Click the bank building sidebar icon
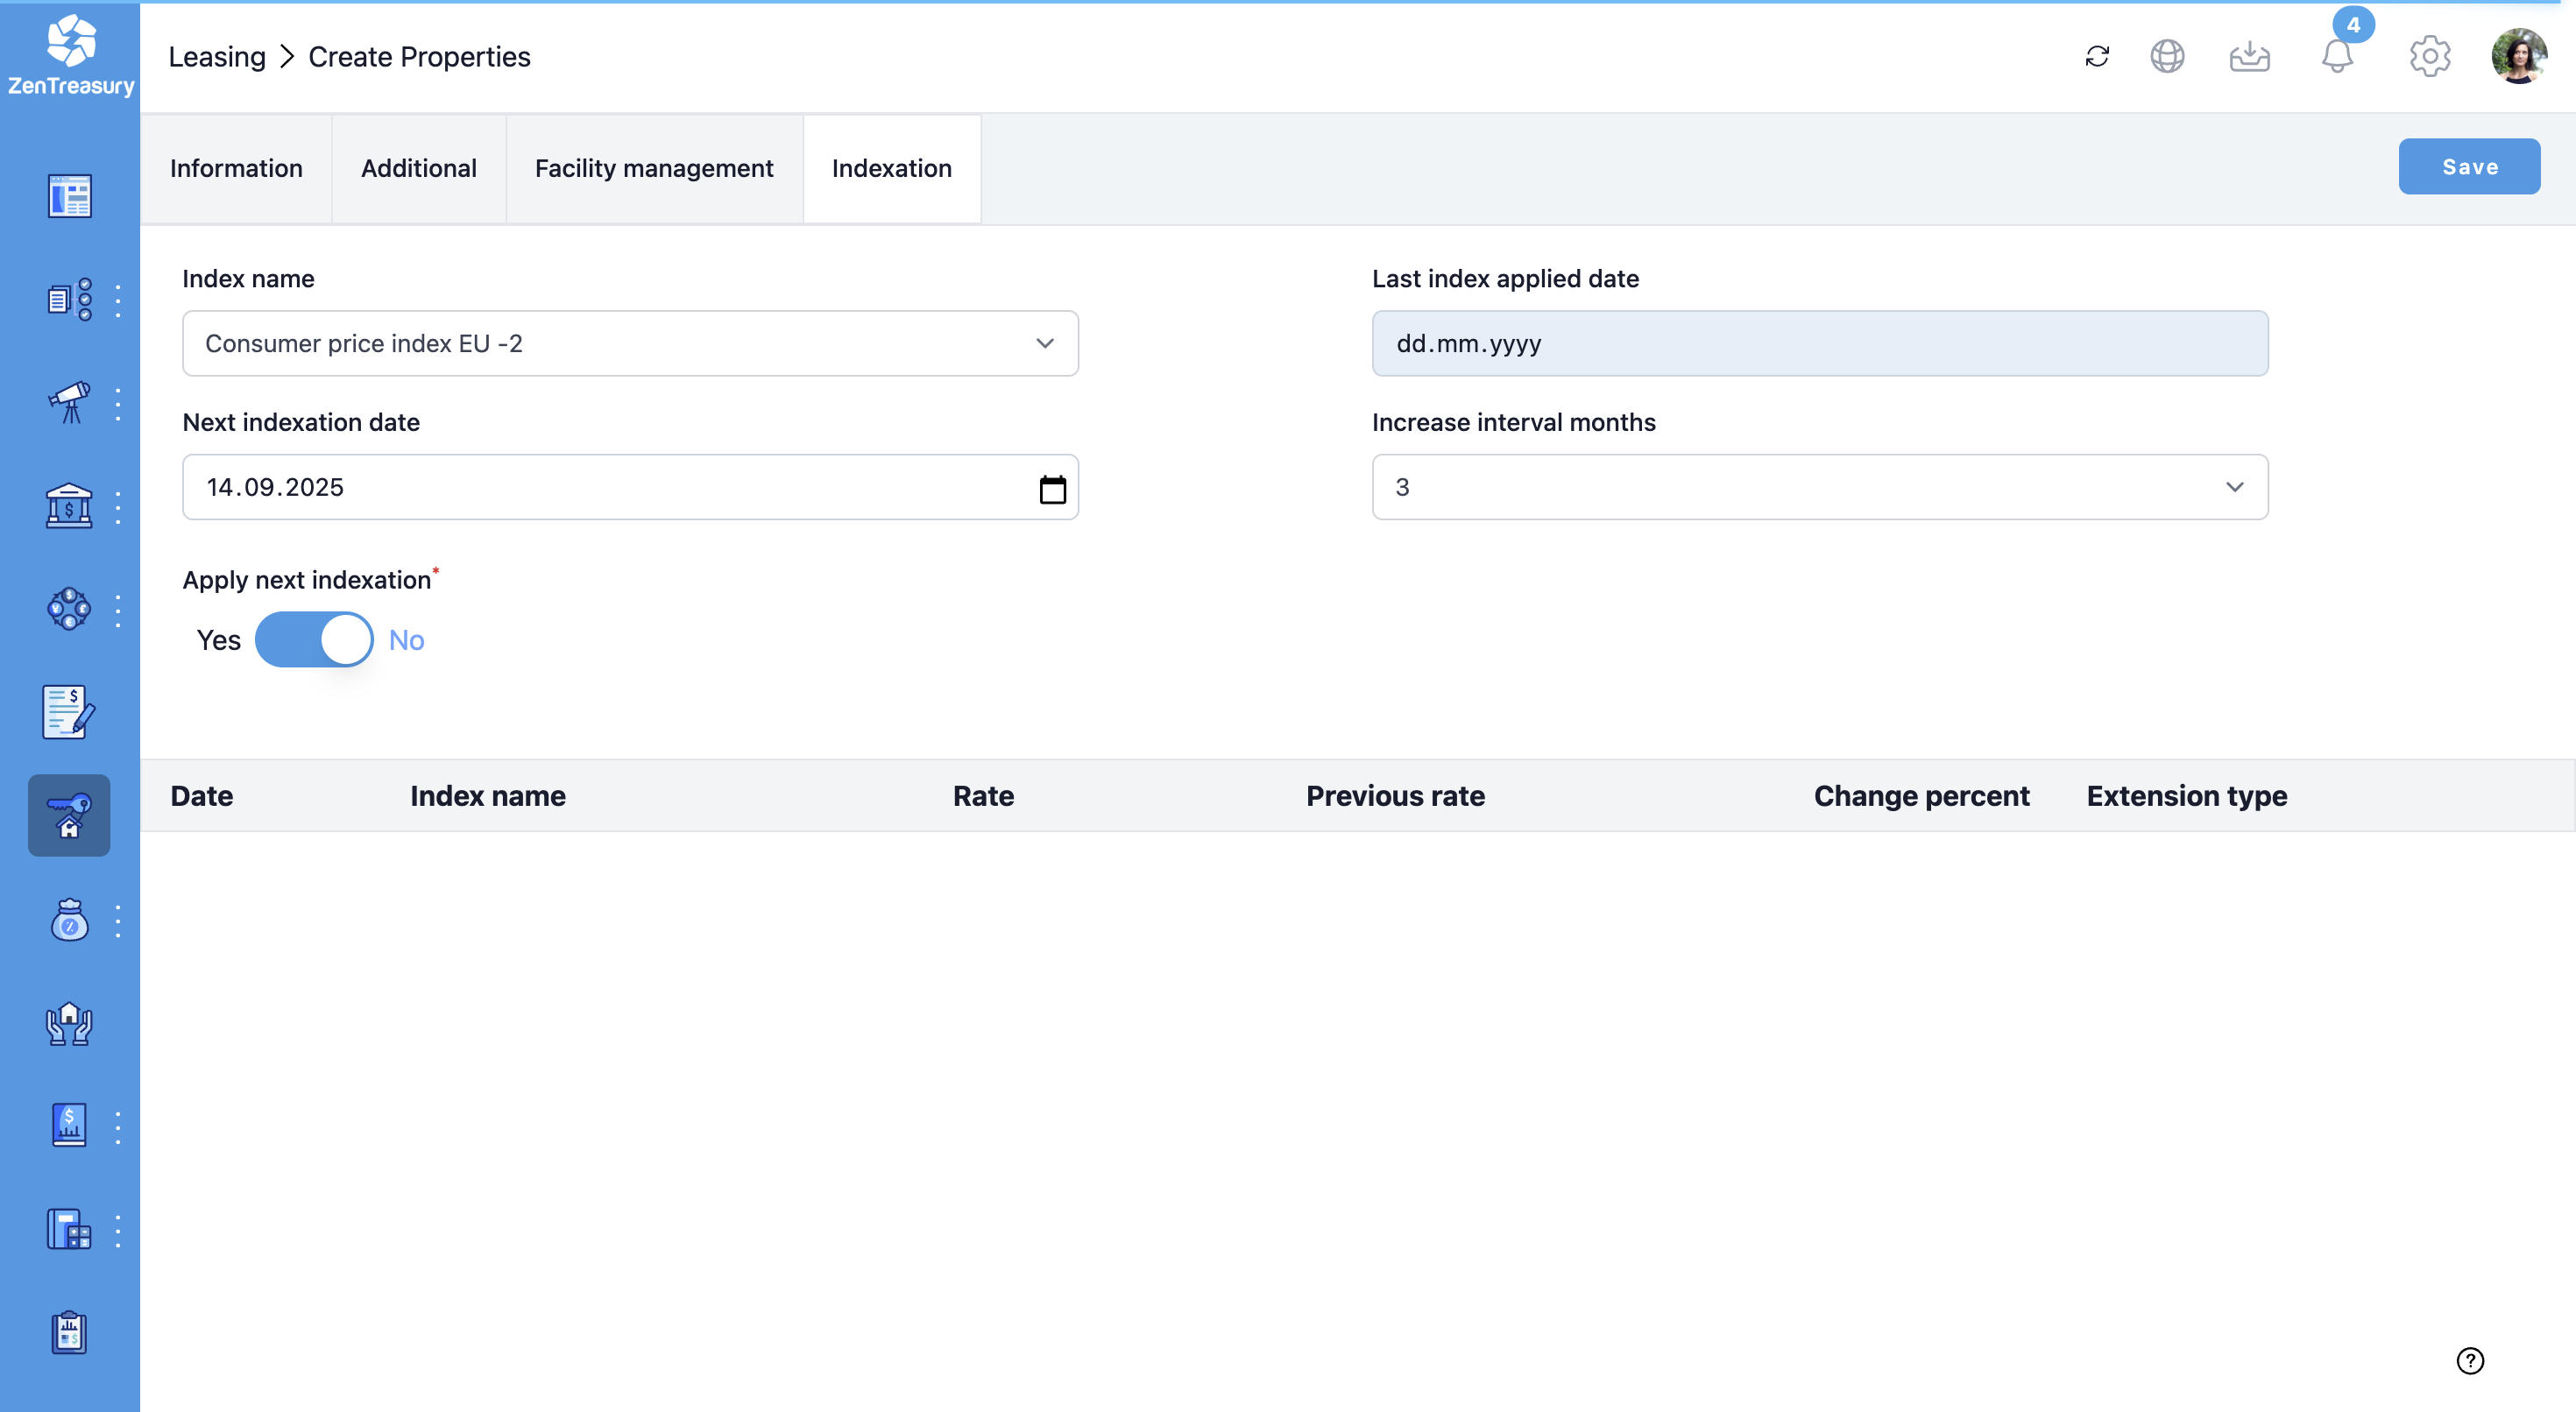Screen dimensions: 2576x1412 (69, 507)
